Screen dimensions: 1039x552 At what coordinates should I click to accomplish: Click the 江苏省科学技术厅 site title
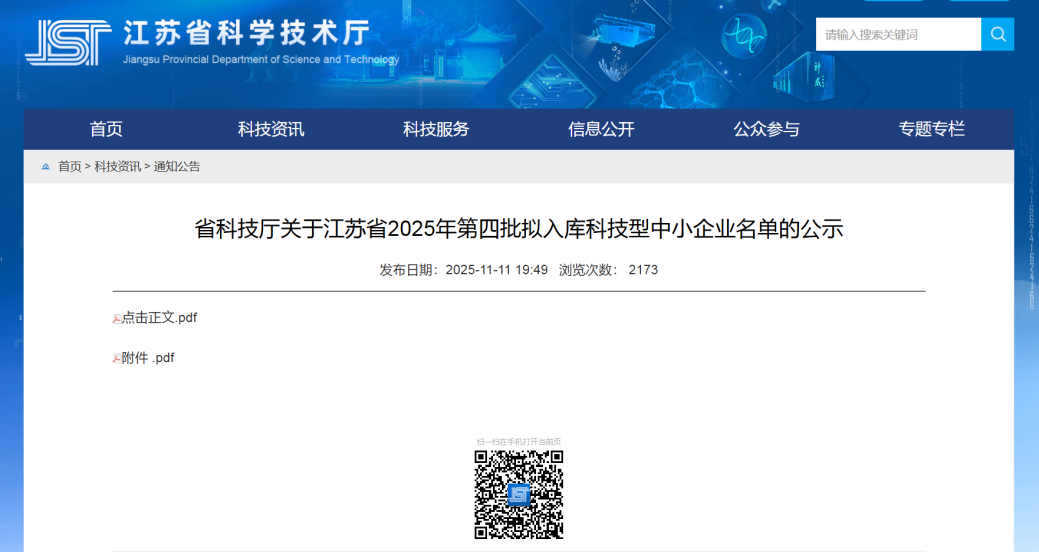click(x=246, y=33)
